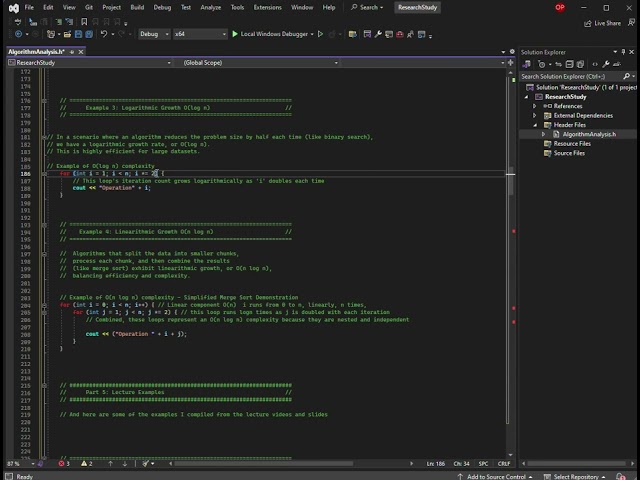Click View Code brackets icon in Solution Explorer
Image resolution: width=640 pixels, height=480 pixels.
pyautogui.click(x=595, y=64)
